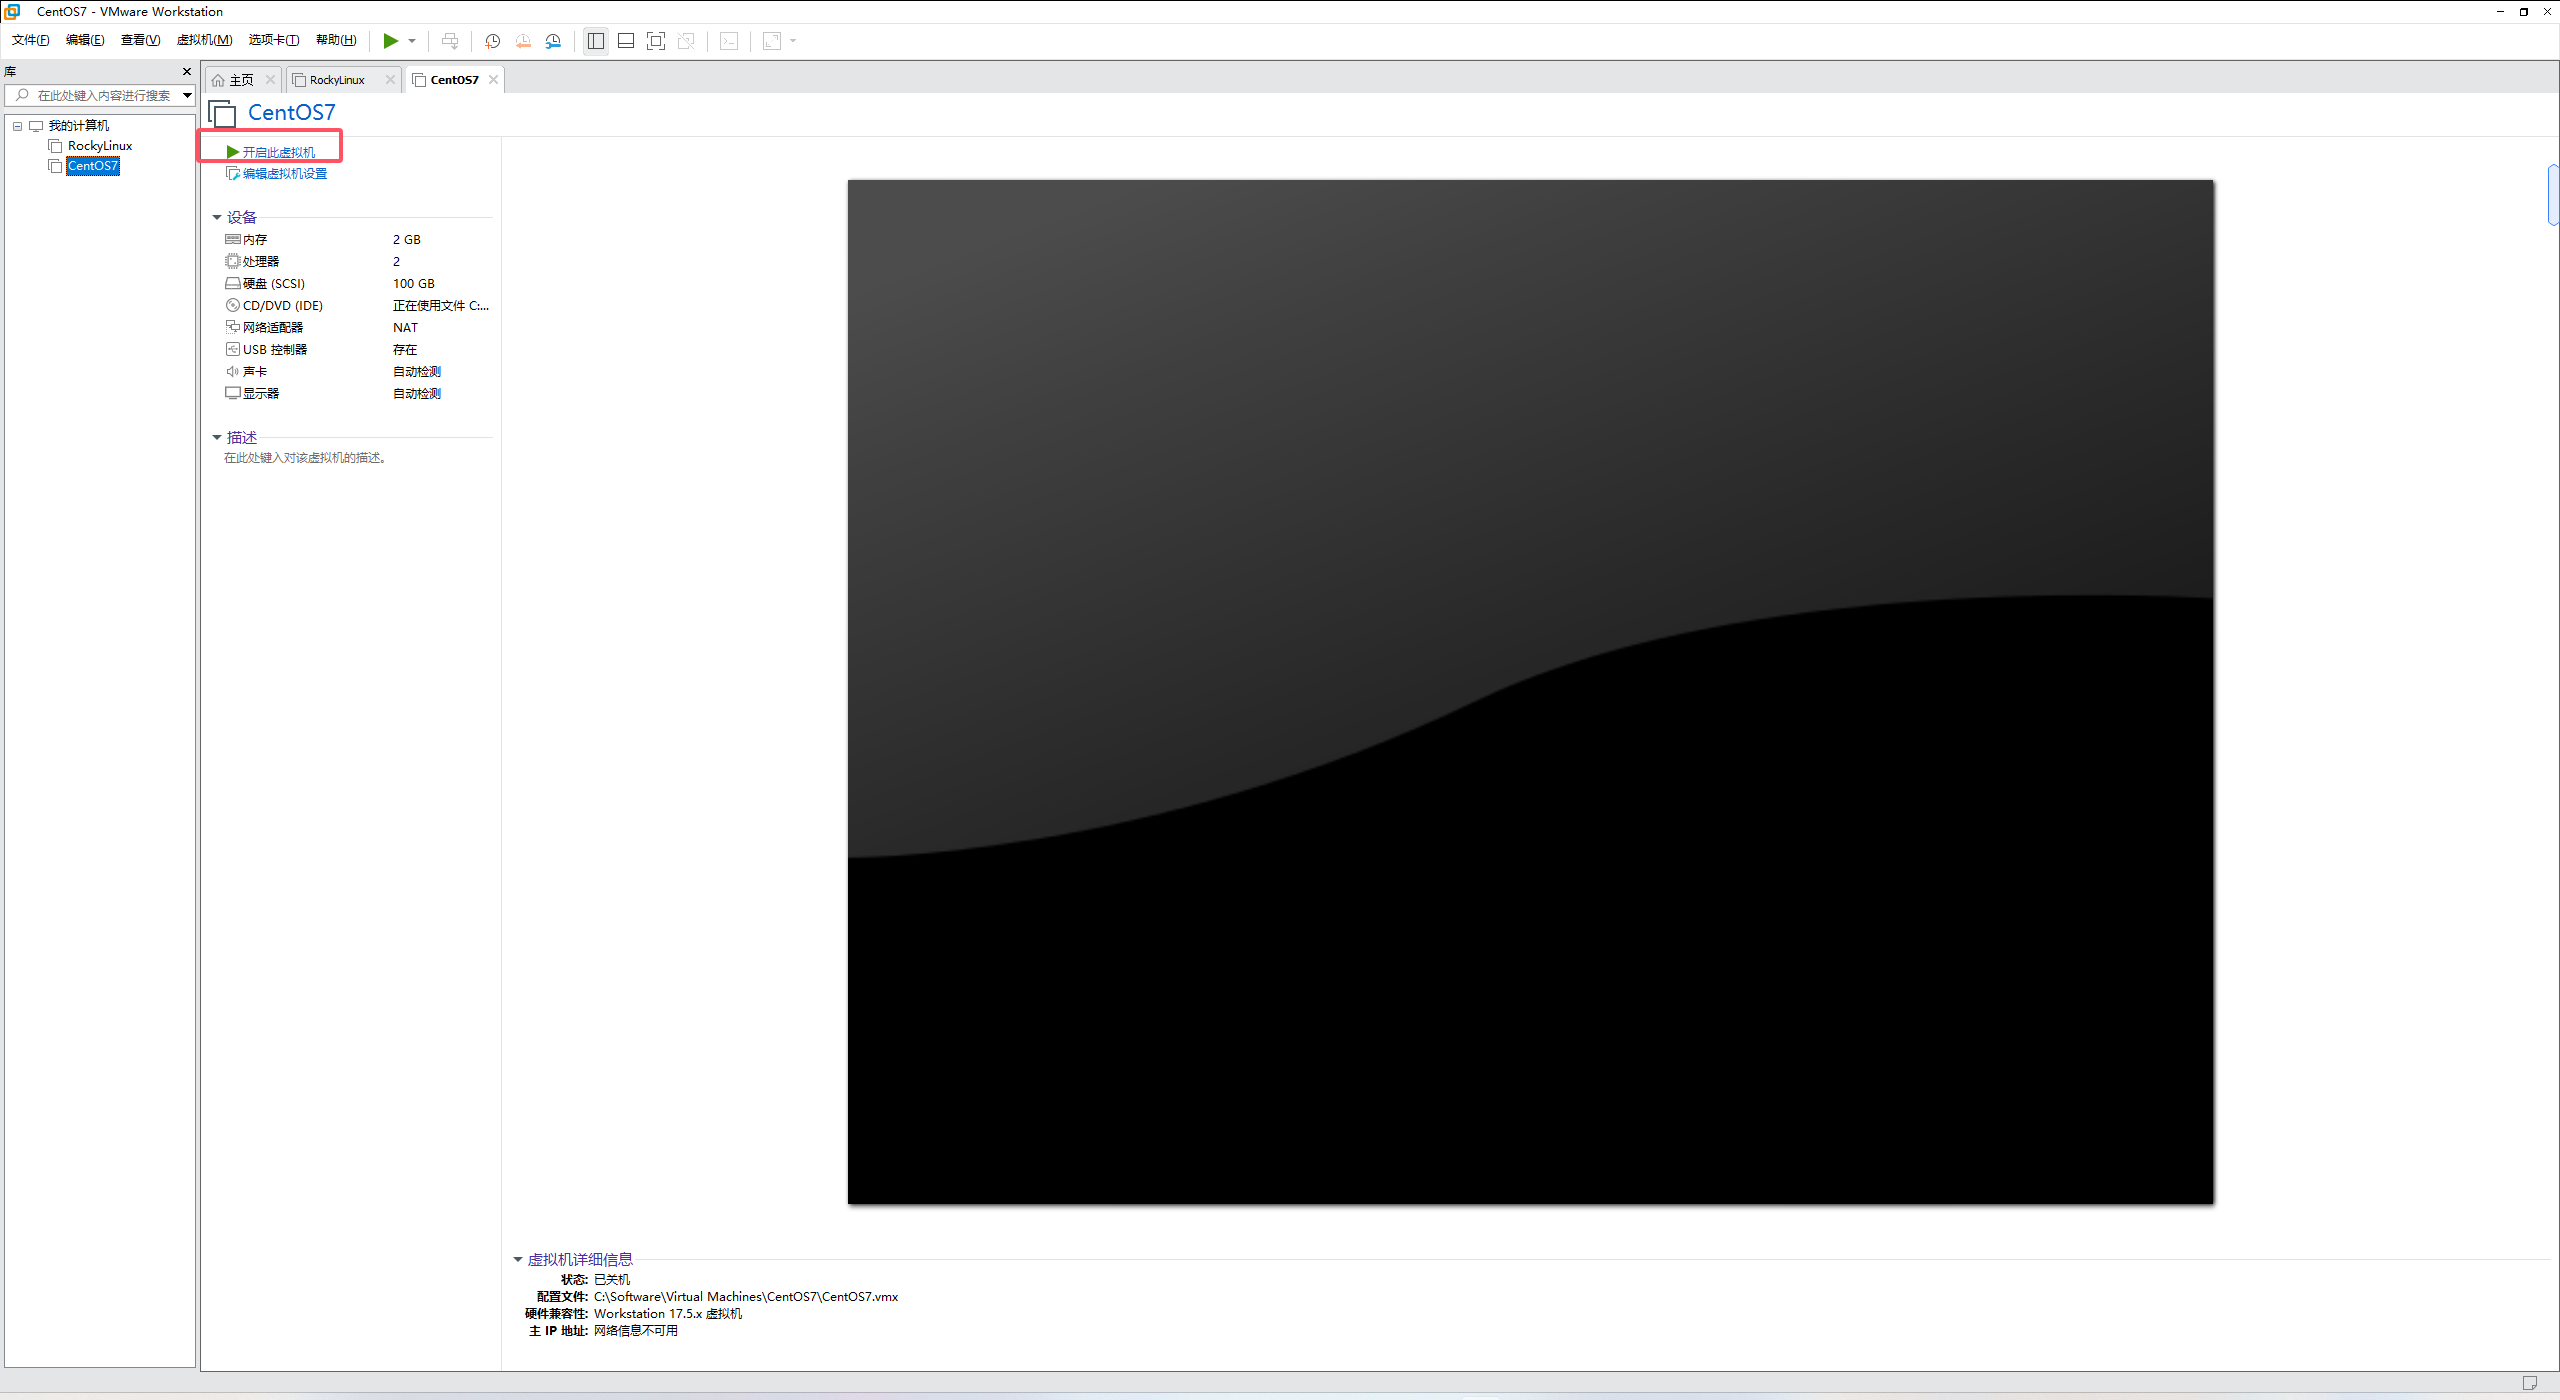Viewport: 2560px width, 1400px height.
Task: Open the snapshot manager wrench icon
Action: [x=553, y=41]
